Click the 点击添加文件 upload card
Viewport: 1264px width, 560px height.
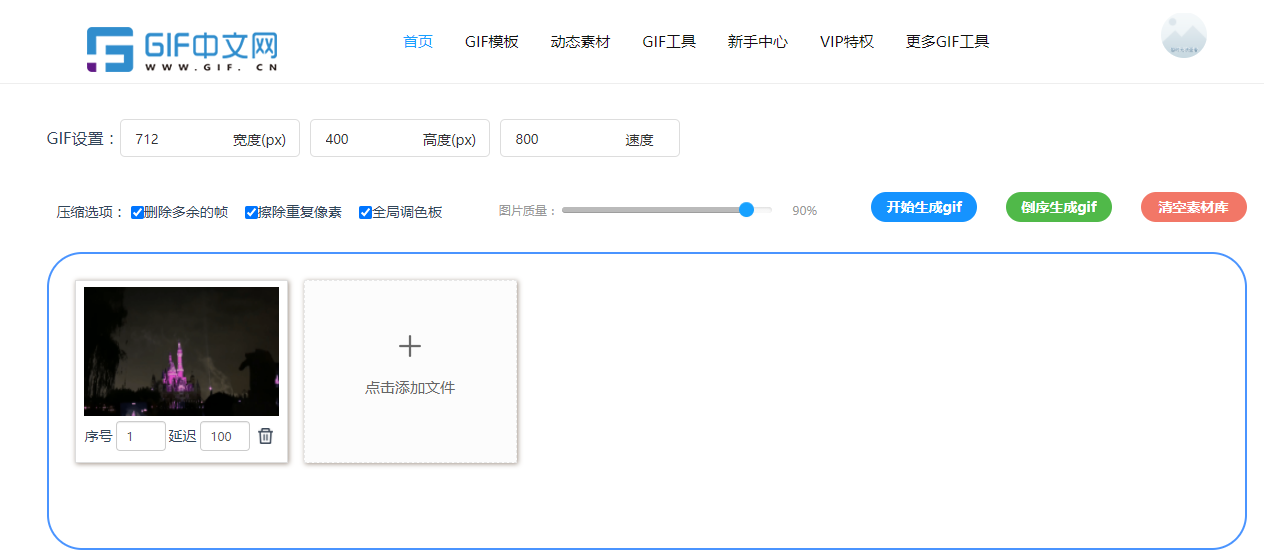[x=410, y=371]
